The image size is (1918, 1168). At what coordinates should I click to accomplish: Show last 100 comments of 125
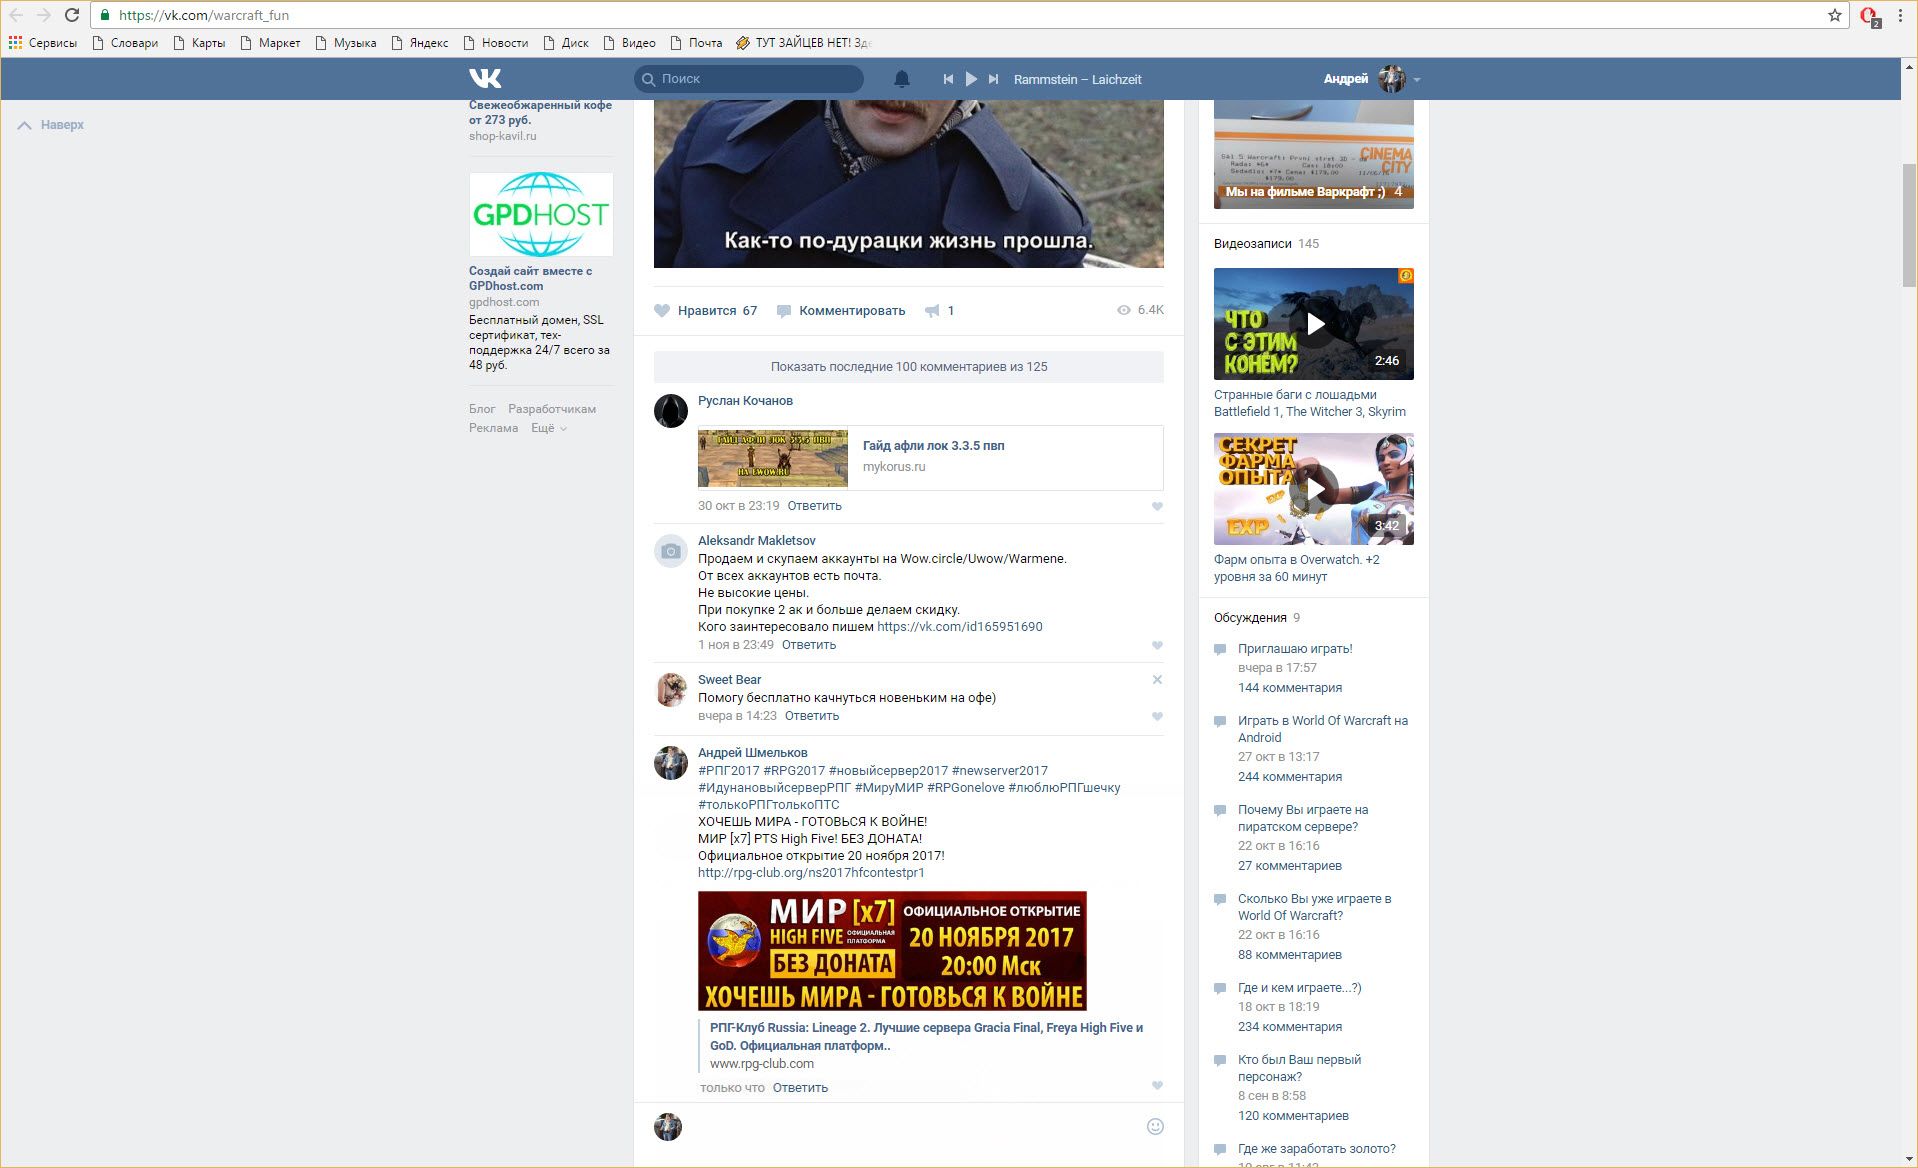(x=908, y=367)
